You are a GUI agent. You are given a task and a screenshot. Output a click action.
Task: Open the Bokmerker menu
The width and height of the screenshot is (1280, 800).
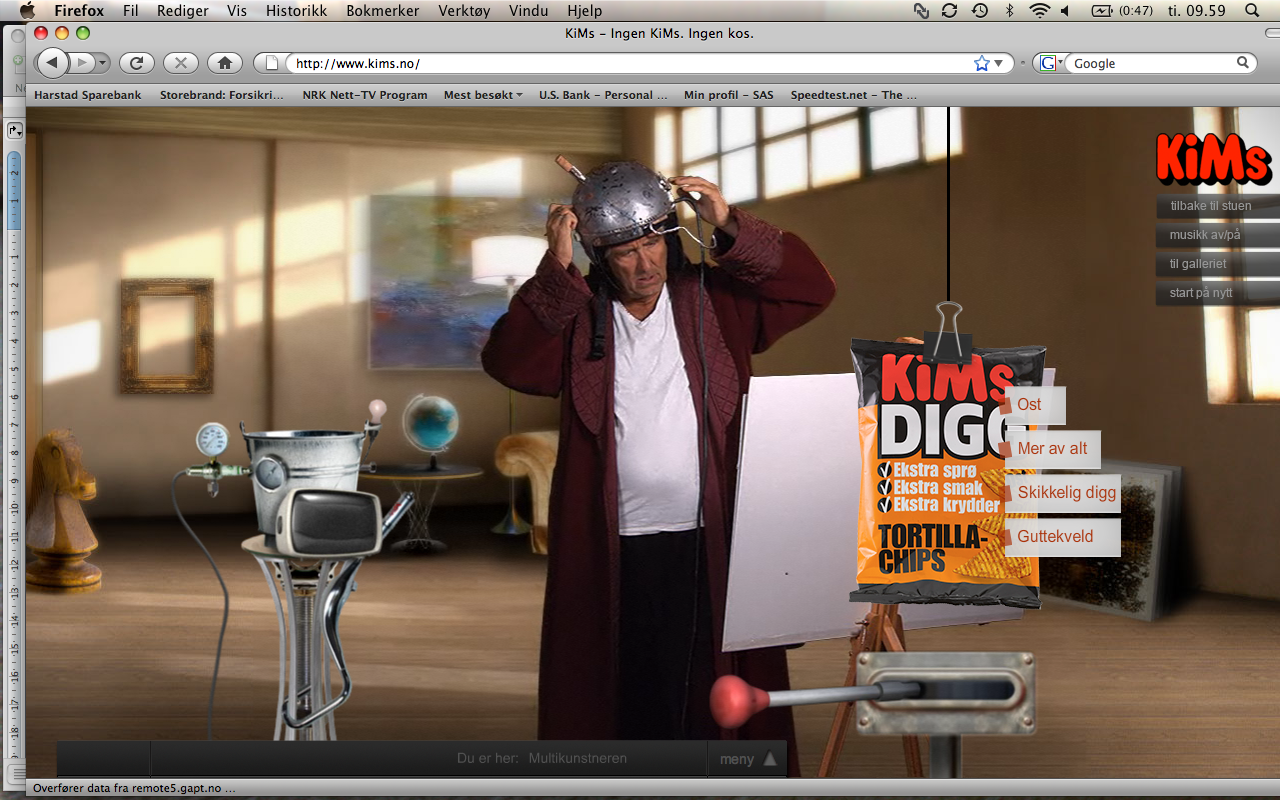[383, 11]
